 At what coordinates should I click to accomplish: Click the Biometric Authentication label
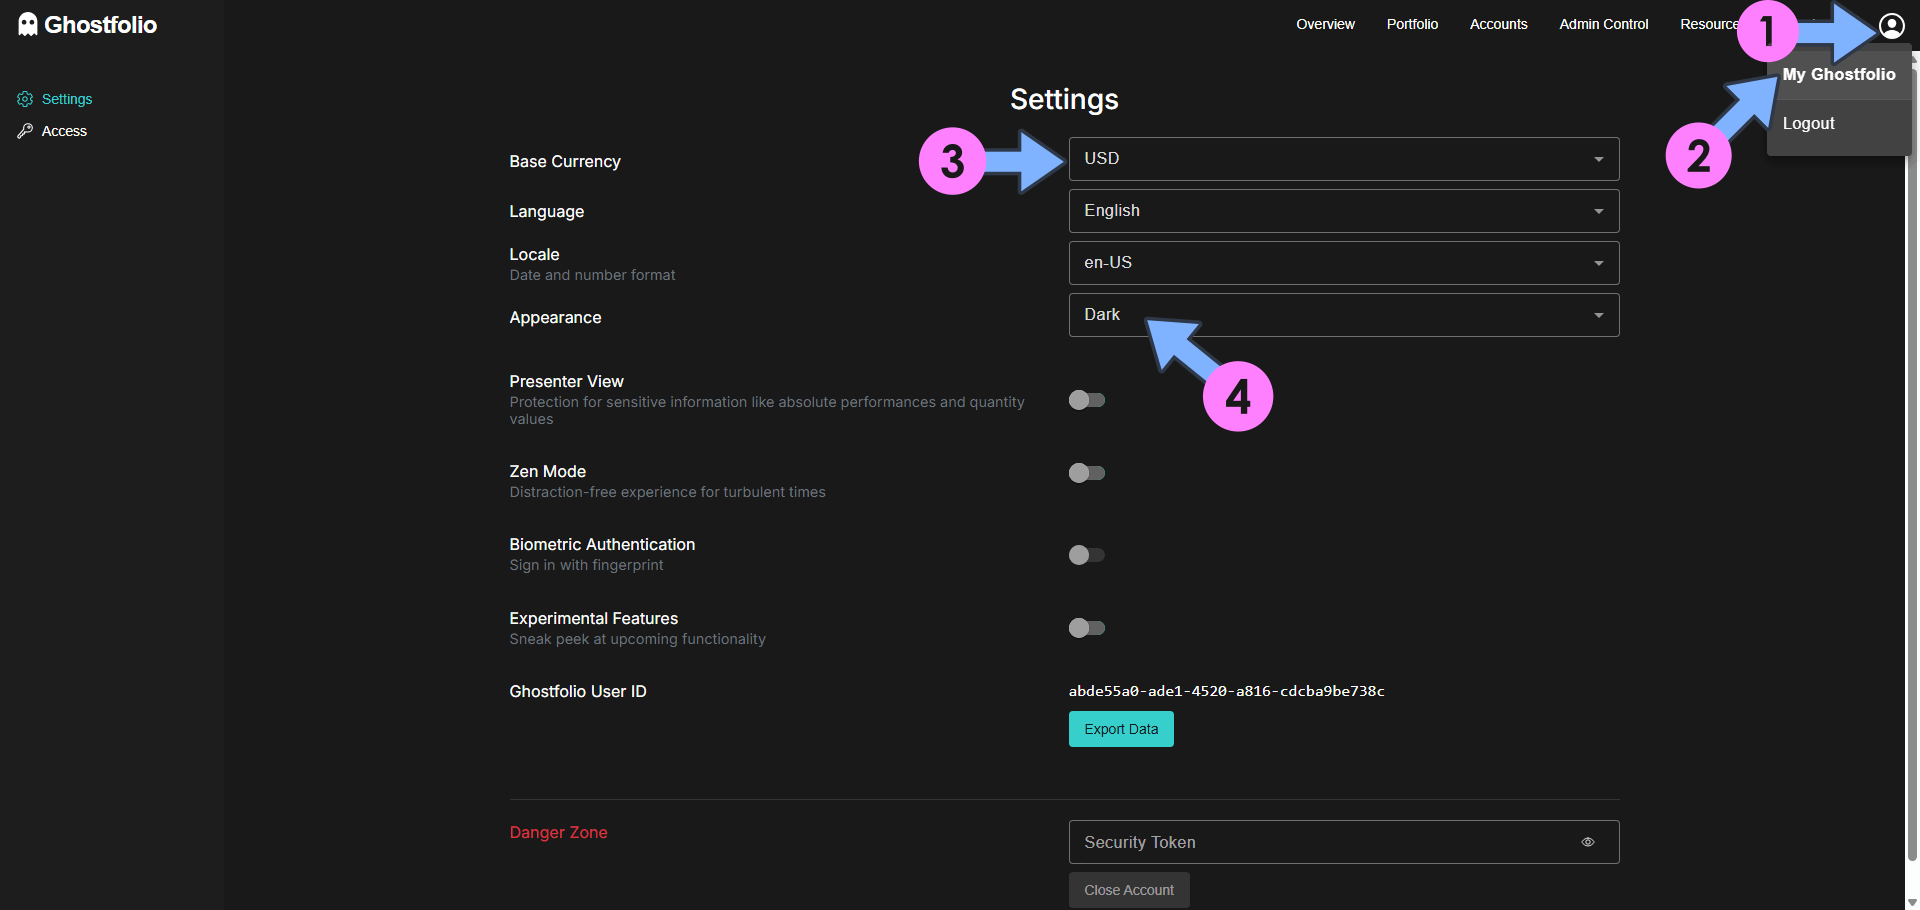(x=602, y=544)
